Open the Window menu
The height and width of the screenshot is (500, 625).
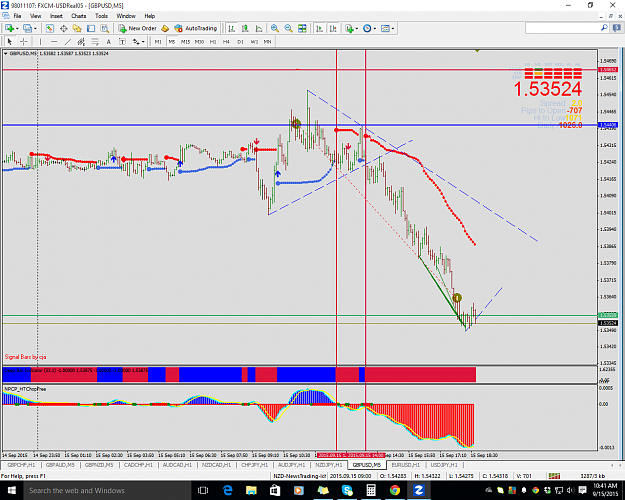pyautogui.click(x=126, y=16)
